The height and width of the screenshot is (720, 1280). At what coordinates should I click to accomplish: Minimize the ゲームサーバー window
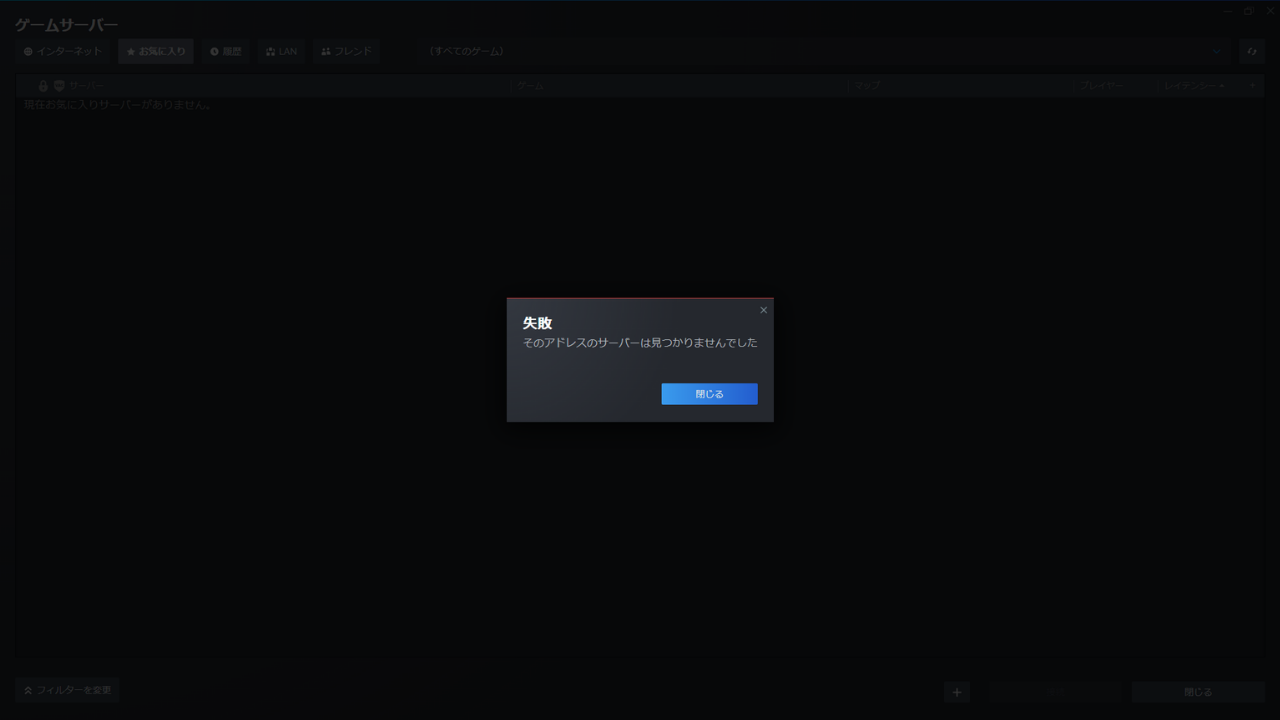[x=1228, y=11]
